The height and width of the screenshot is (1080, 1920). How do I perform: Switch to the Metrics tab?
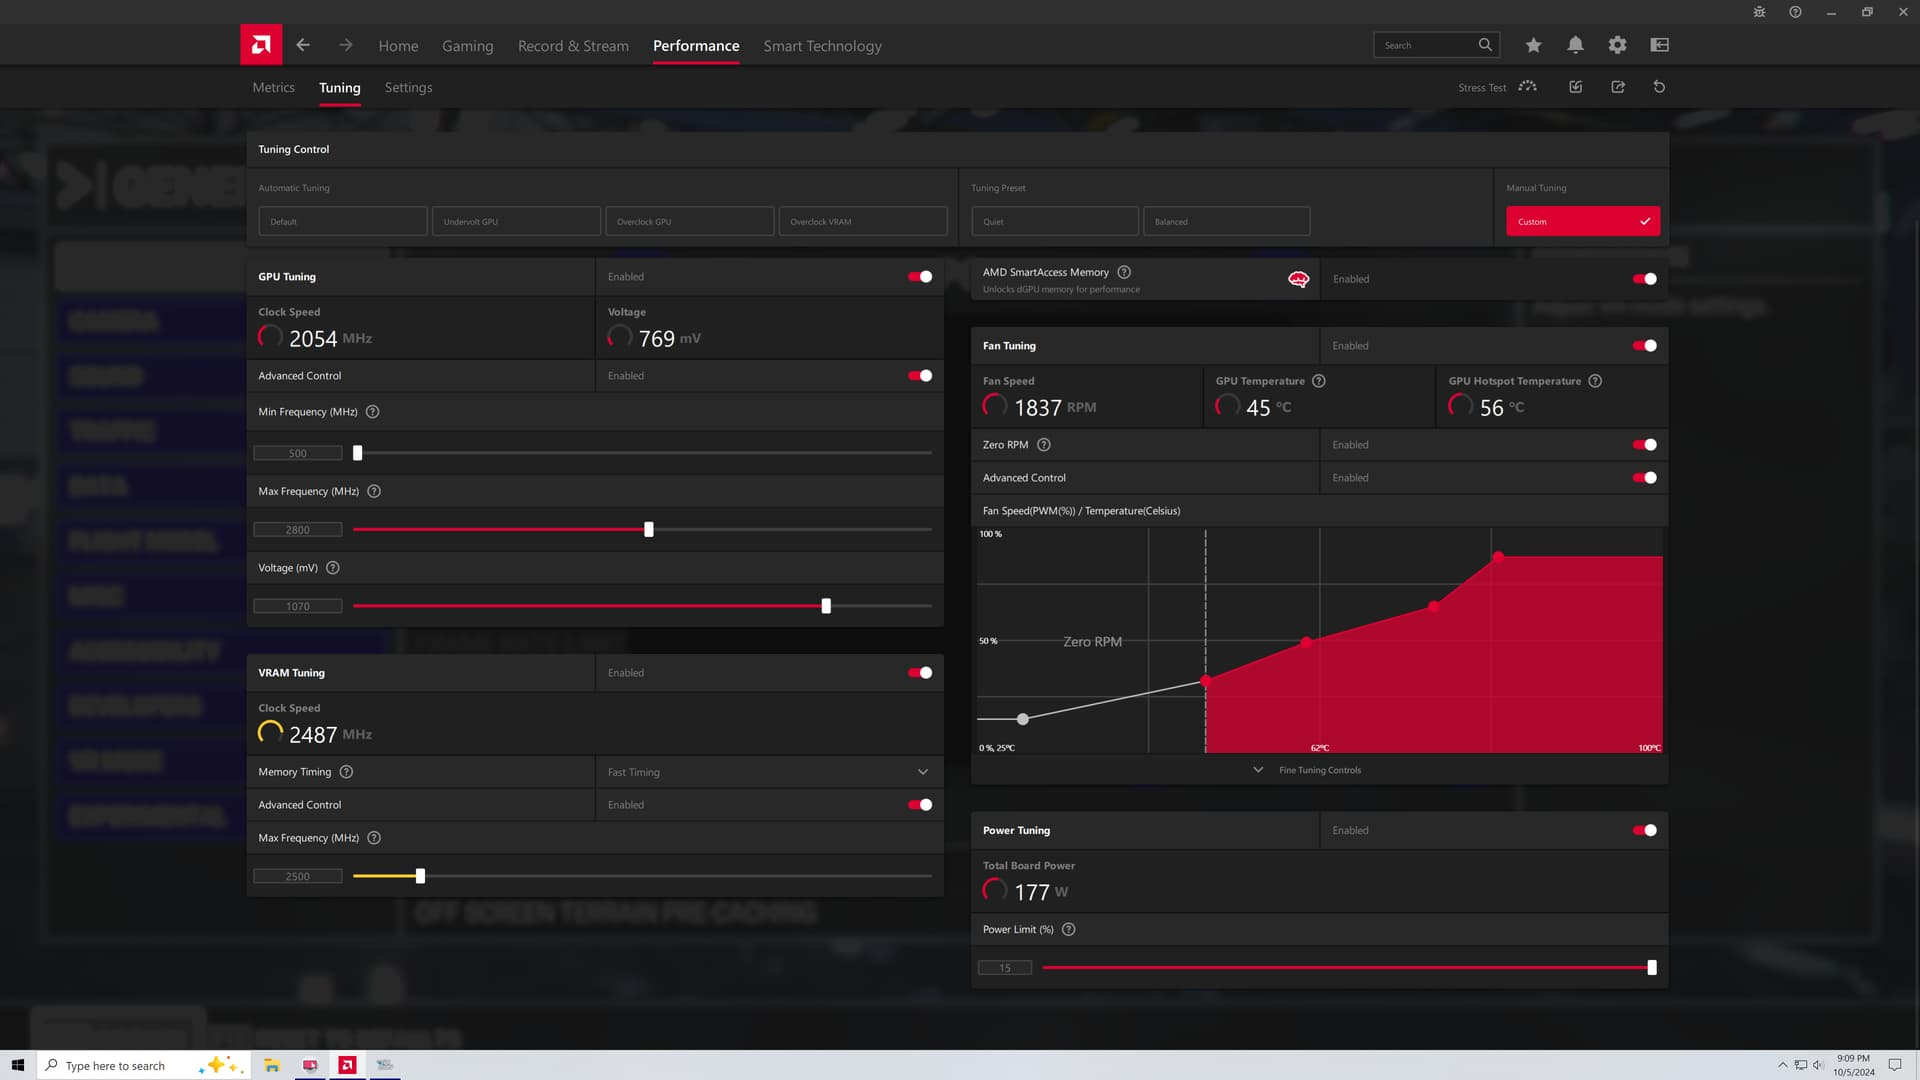pos(273,88)
